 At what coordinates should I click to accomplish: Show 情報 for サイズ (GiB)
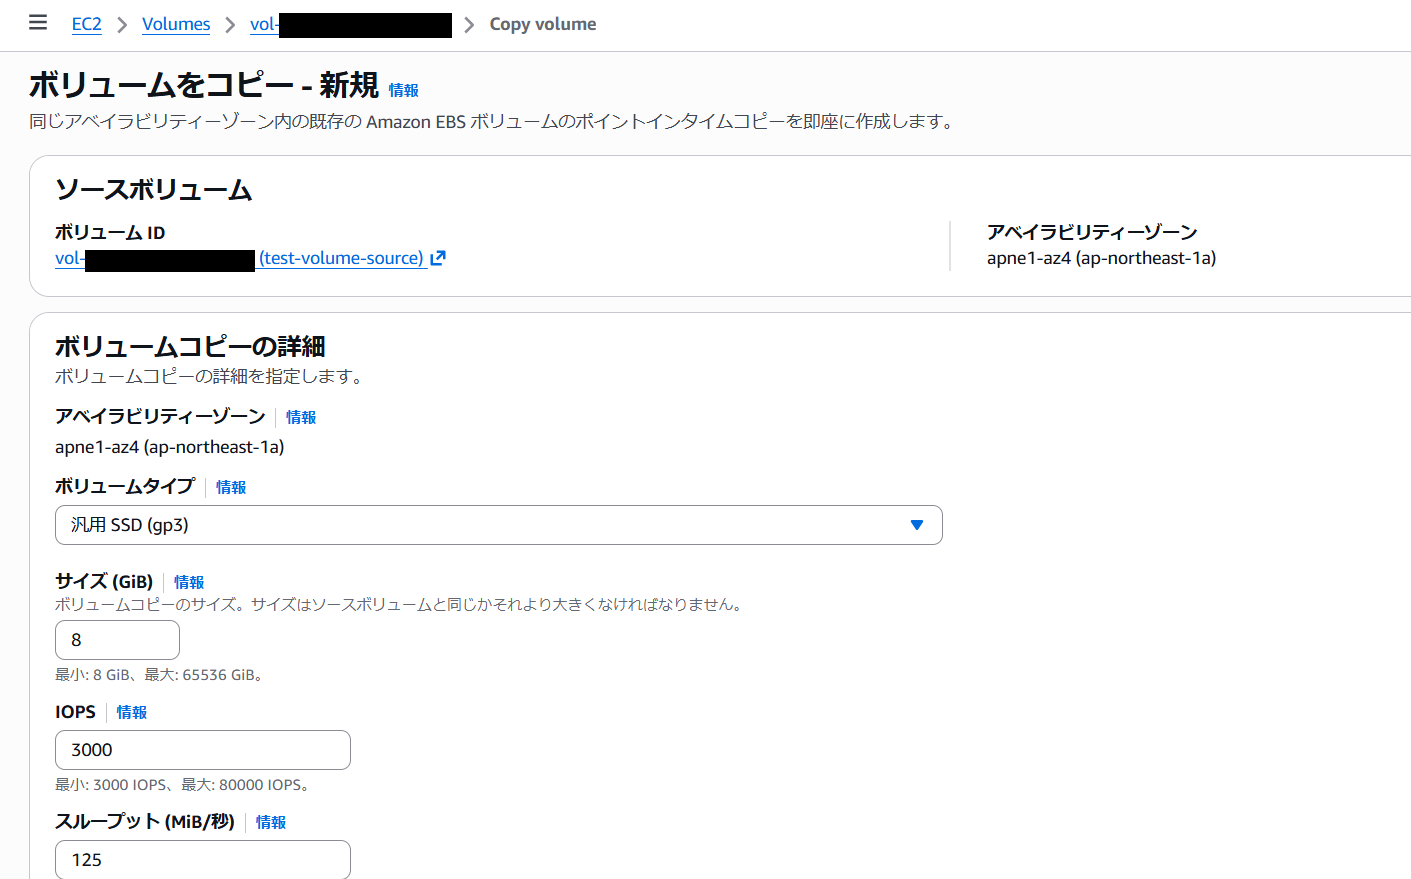pyautogui.click(x=188, y=582)
